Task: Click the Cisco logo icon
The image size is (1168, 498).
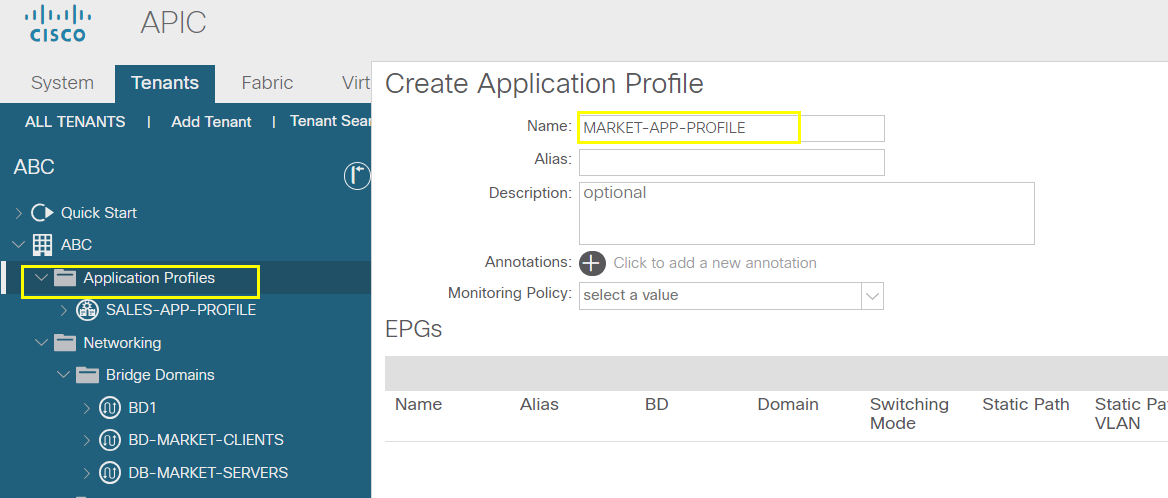Action: pos(58,24)
